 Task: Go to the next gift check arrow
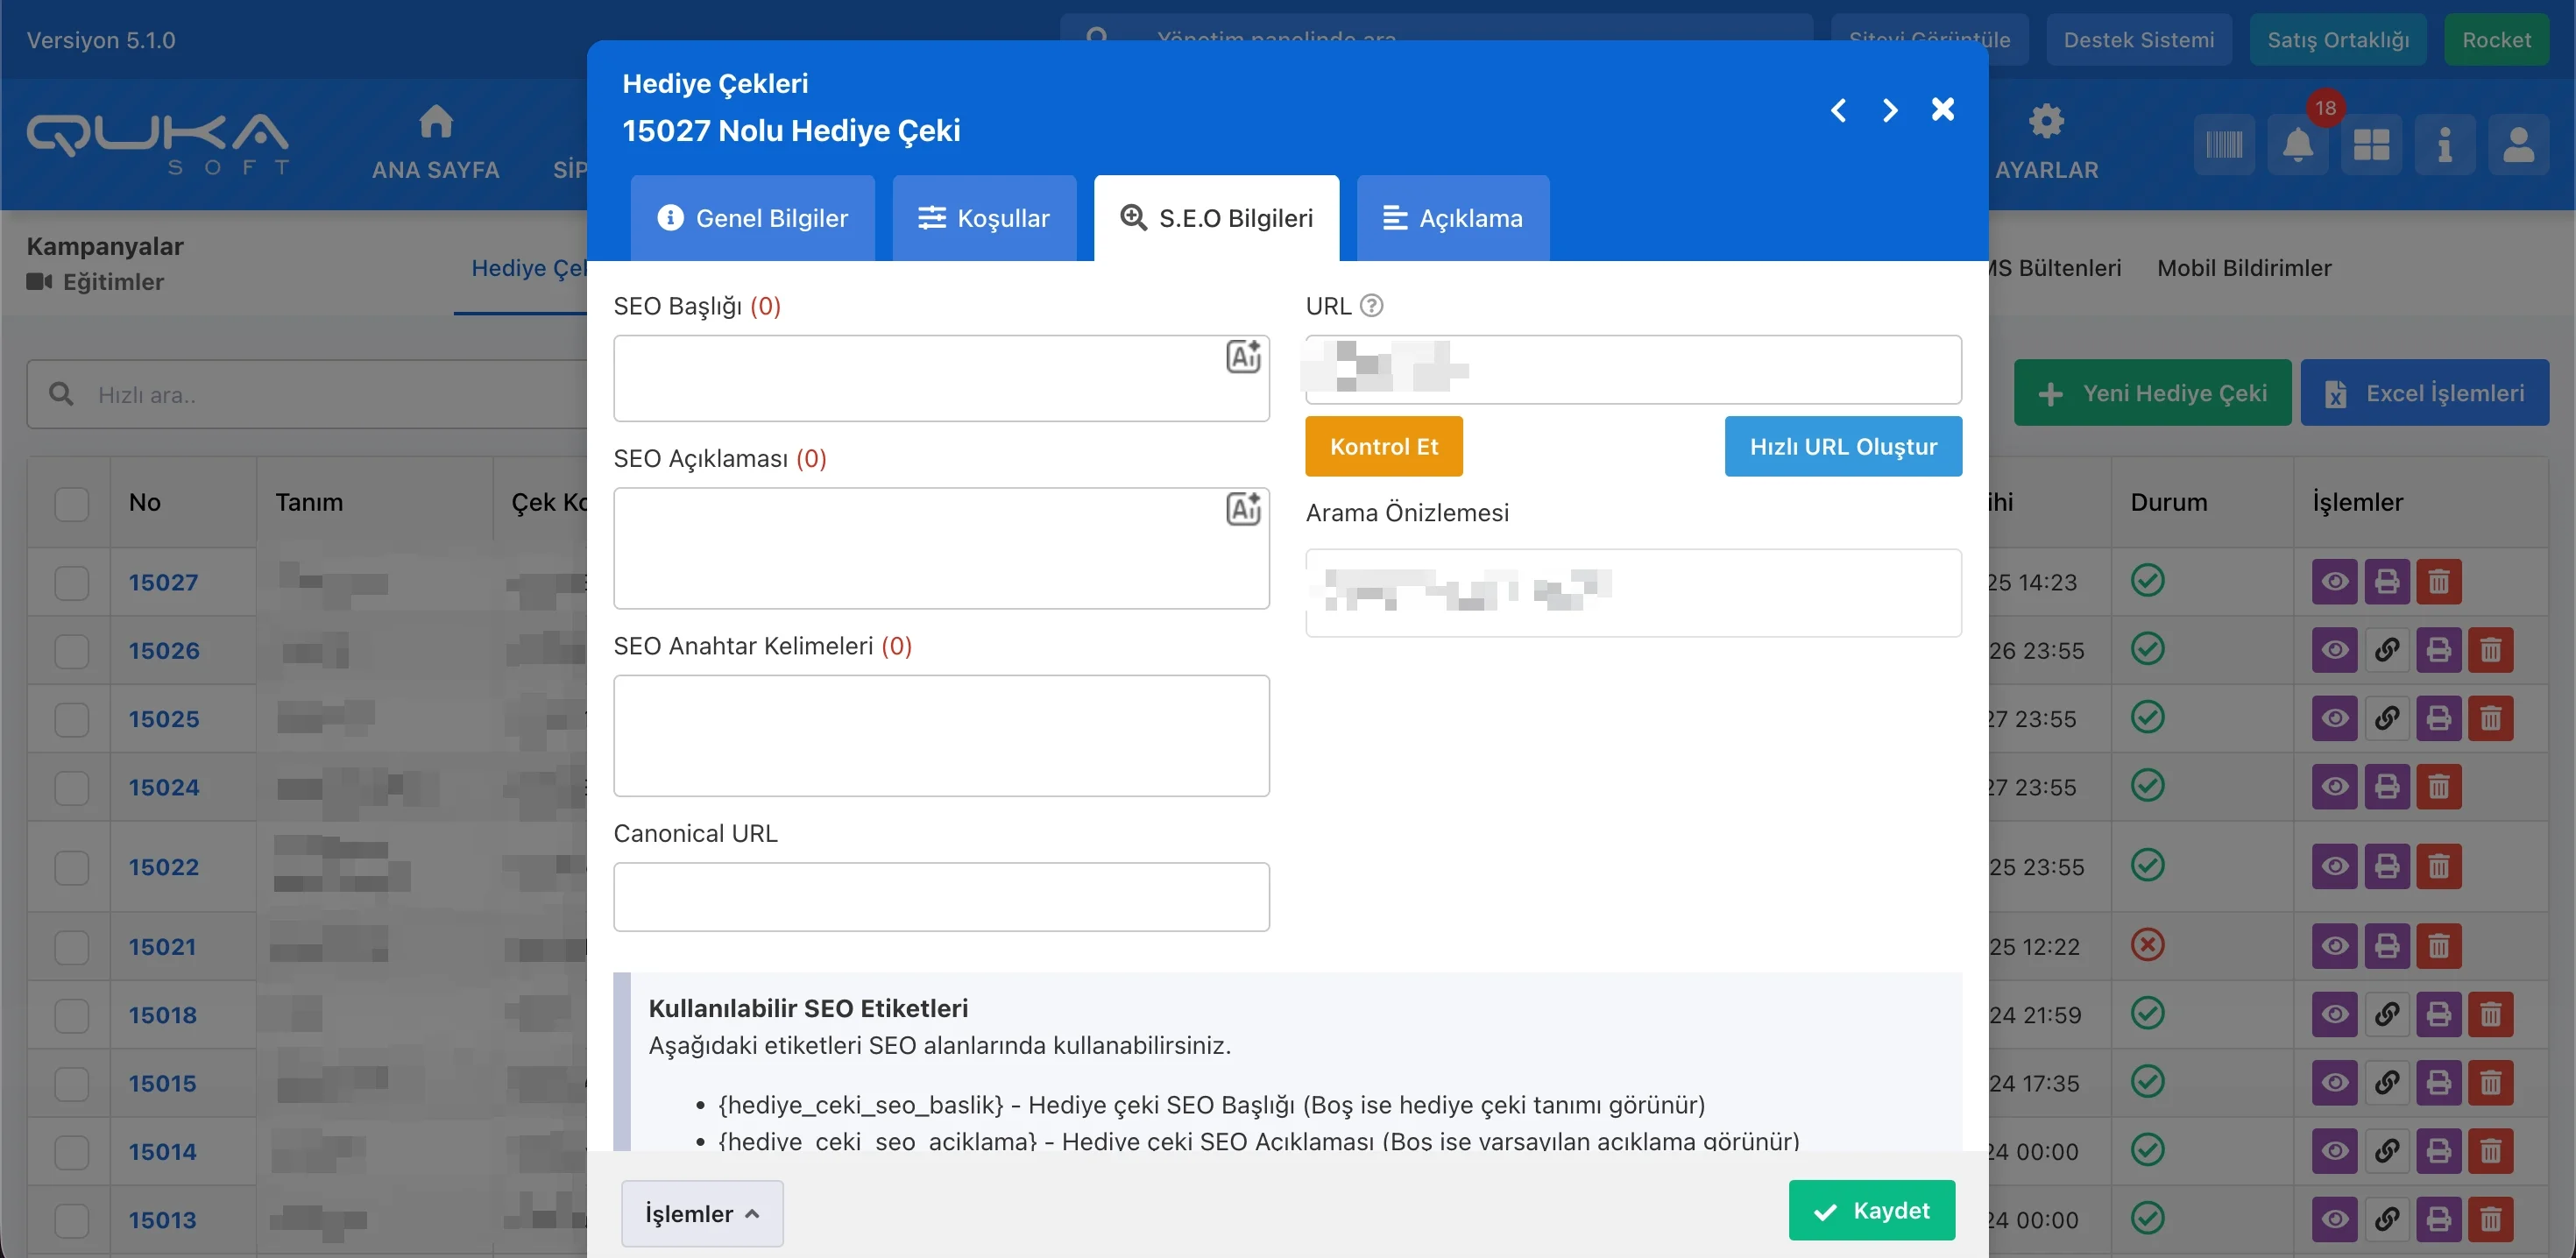point(1889,110)
